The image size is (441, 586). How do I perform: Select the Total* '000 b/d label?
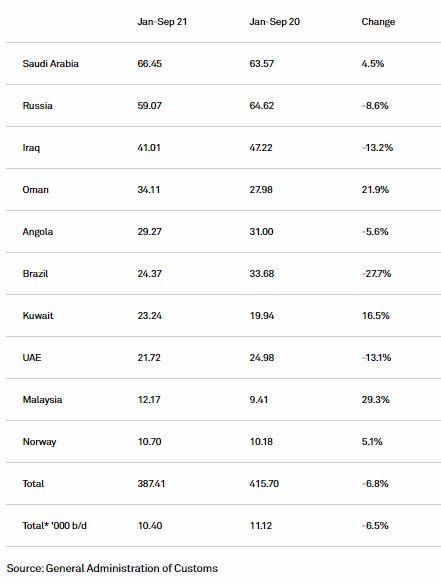point(55,525)
